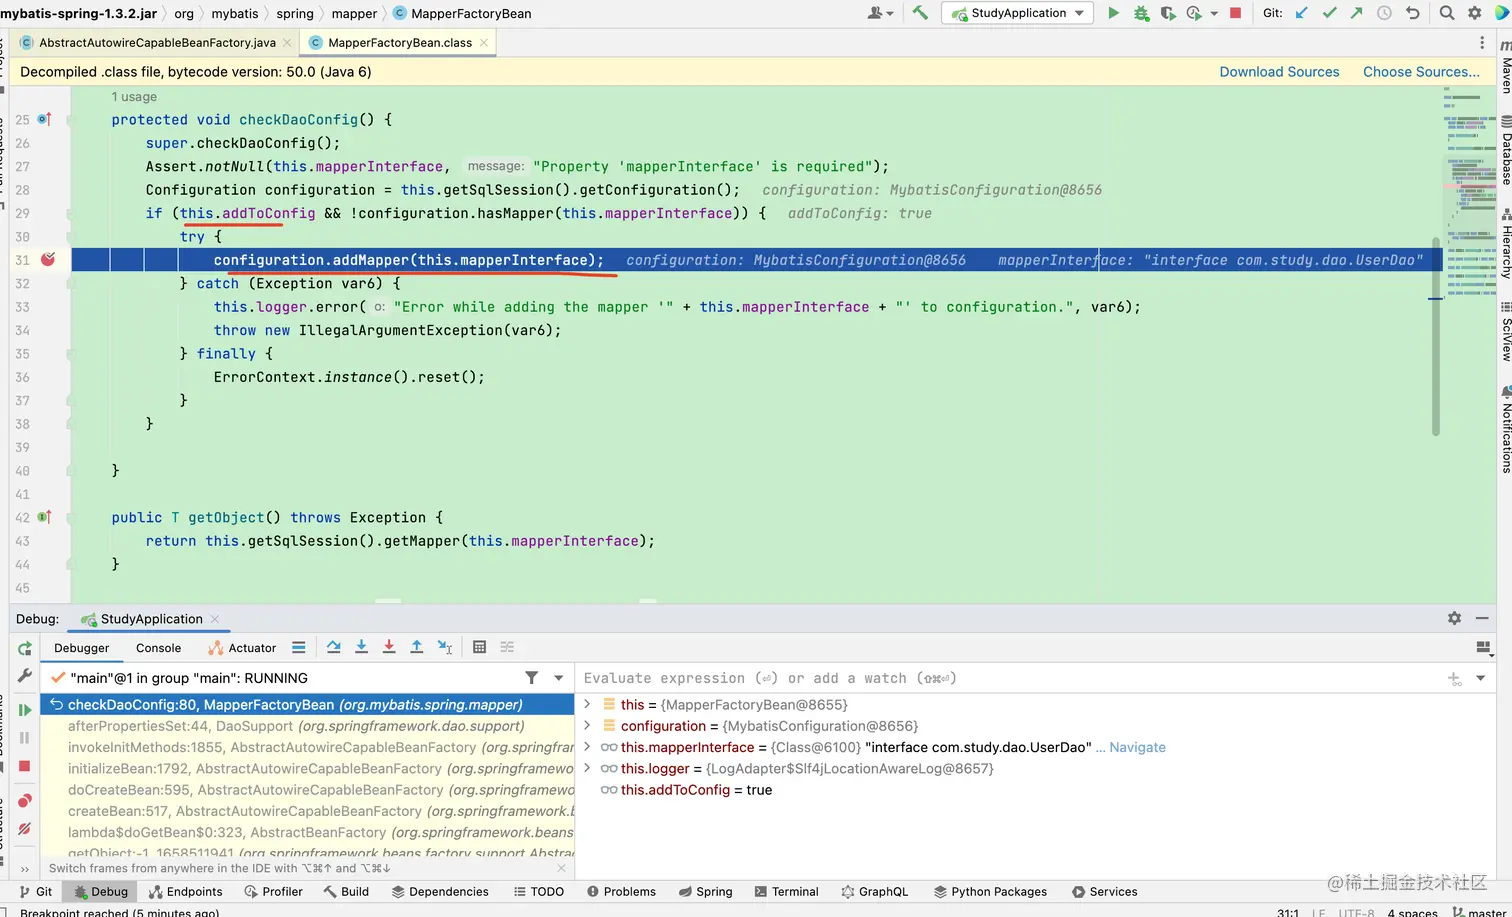Open the Problems tool window
The height and width of the screenshot is (917, 1512).
(x=621, y=891)
